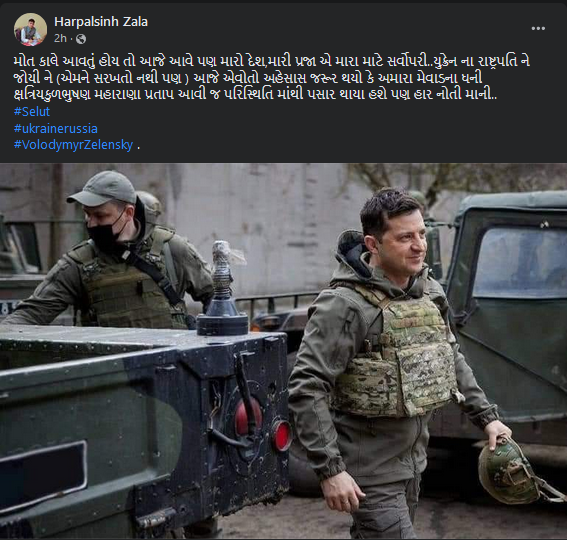Follow the #VolodymyrZelensky hashtag
The image size is (567, 540).
point(73,145)
